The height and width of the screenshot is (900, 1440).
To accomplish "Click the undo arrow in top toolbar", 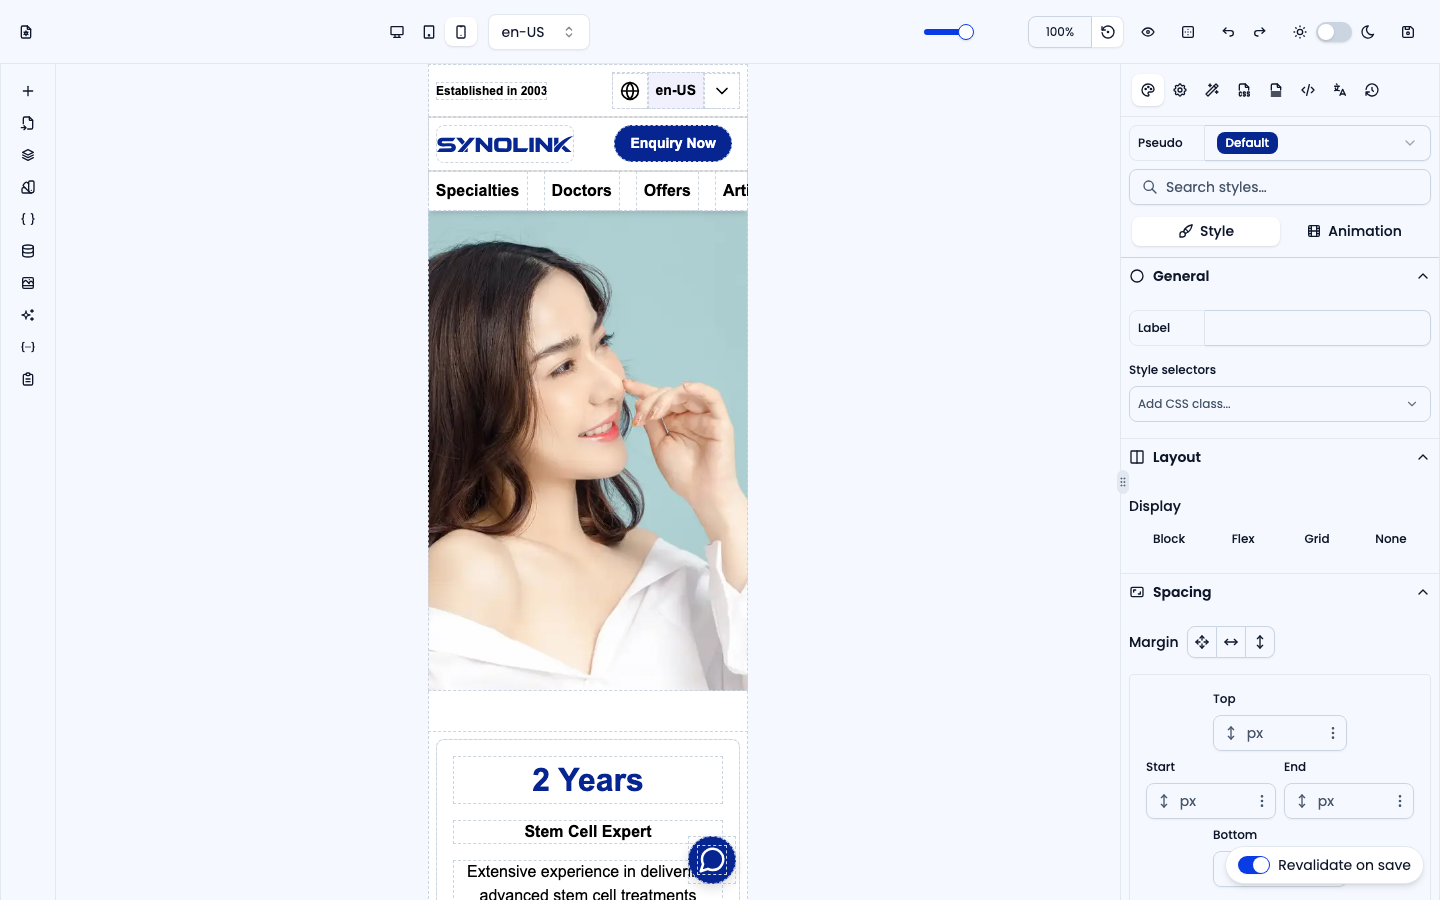I will click(x=1228, y=32).
